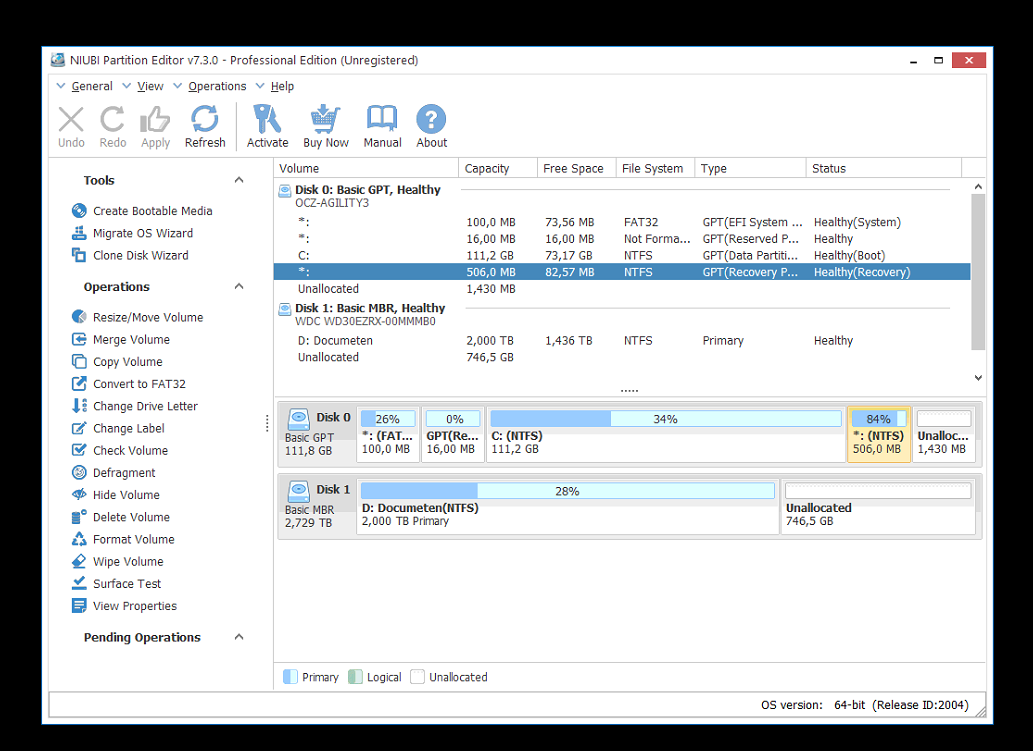Image resolution: width=1033 pixels, height=751 pixels.
Task: Run Defragment on selected volume
Action: [124, 473]
